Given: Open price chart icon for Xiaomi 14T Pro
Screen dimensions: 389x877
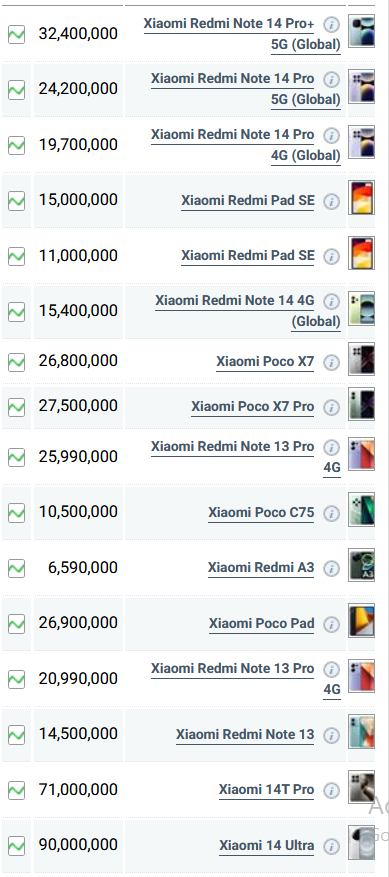Looking at the screenshot, I should (x=16, y=790).
